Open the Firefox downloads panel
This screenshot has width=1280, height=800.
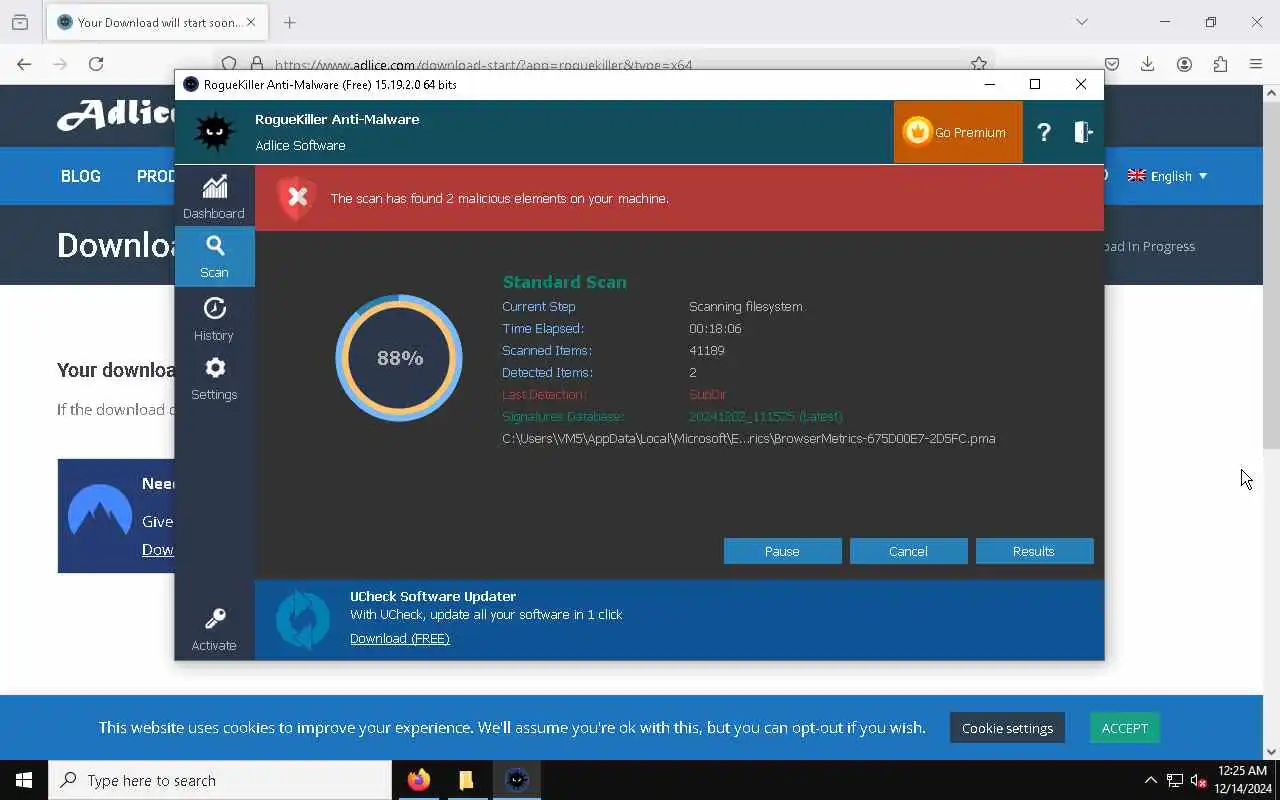(x=1148, y=64)
